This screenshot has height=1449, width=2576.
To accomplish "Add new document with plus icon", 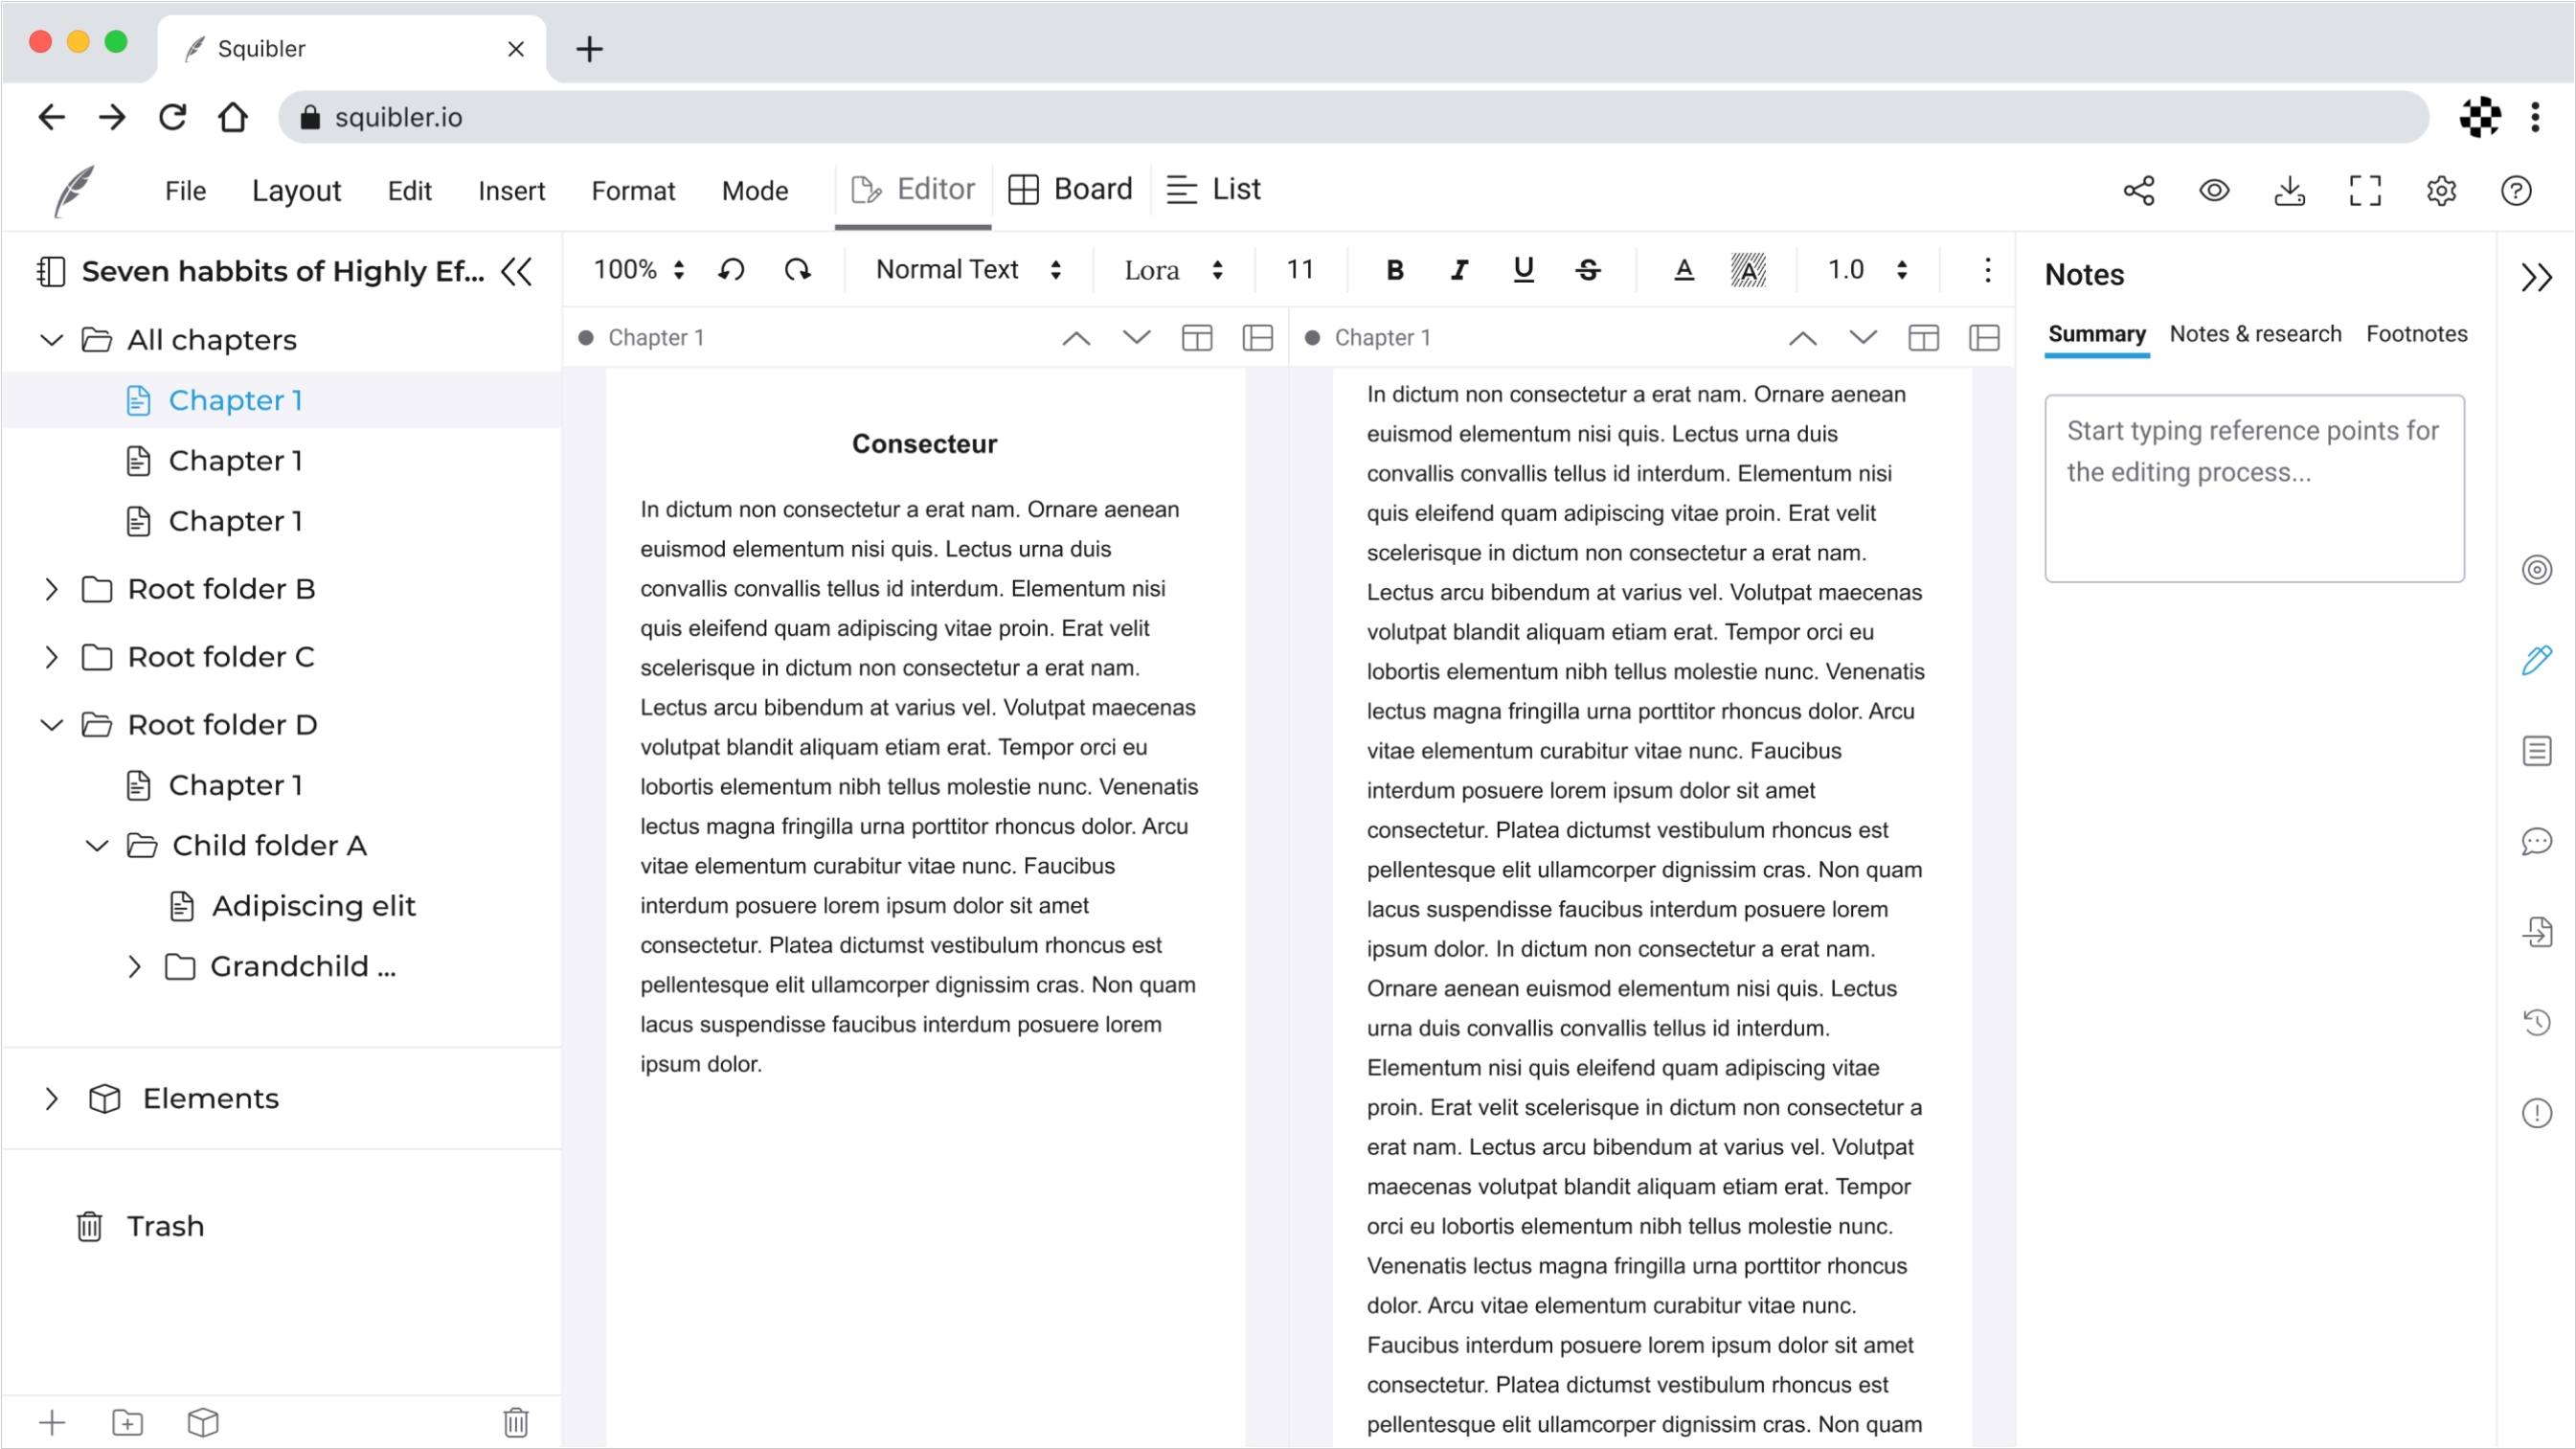I will pyautogui.click(x=52, y=1422).
